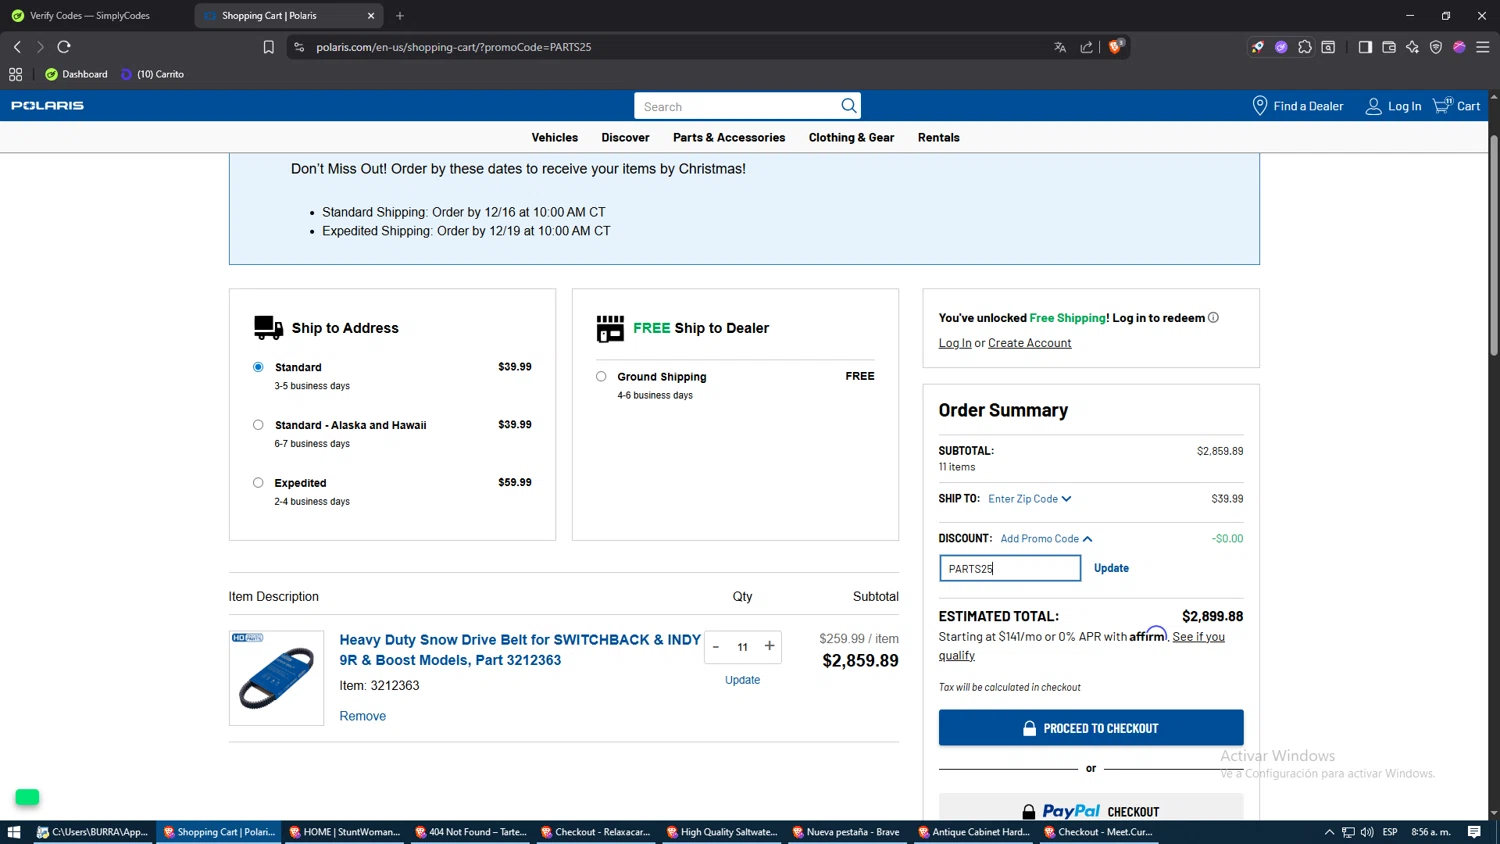Select Standard - Alaska and Hawaii shipping
This screenshot has height=844, width=1500.
pyautogui.click(x=258, y=425)
